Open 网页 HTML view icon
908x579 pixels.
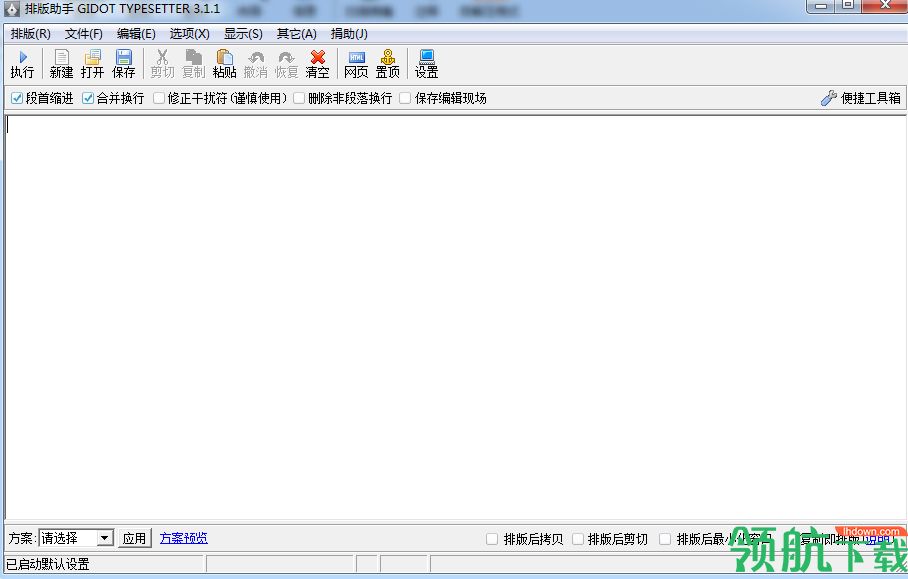[356, 64]
